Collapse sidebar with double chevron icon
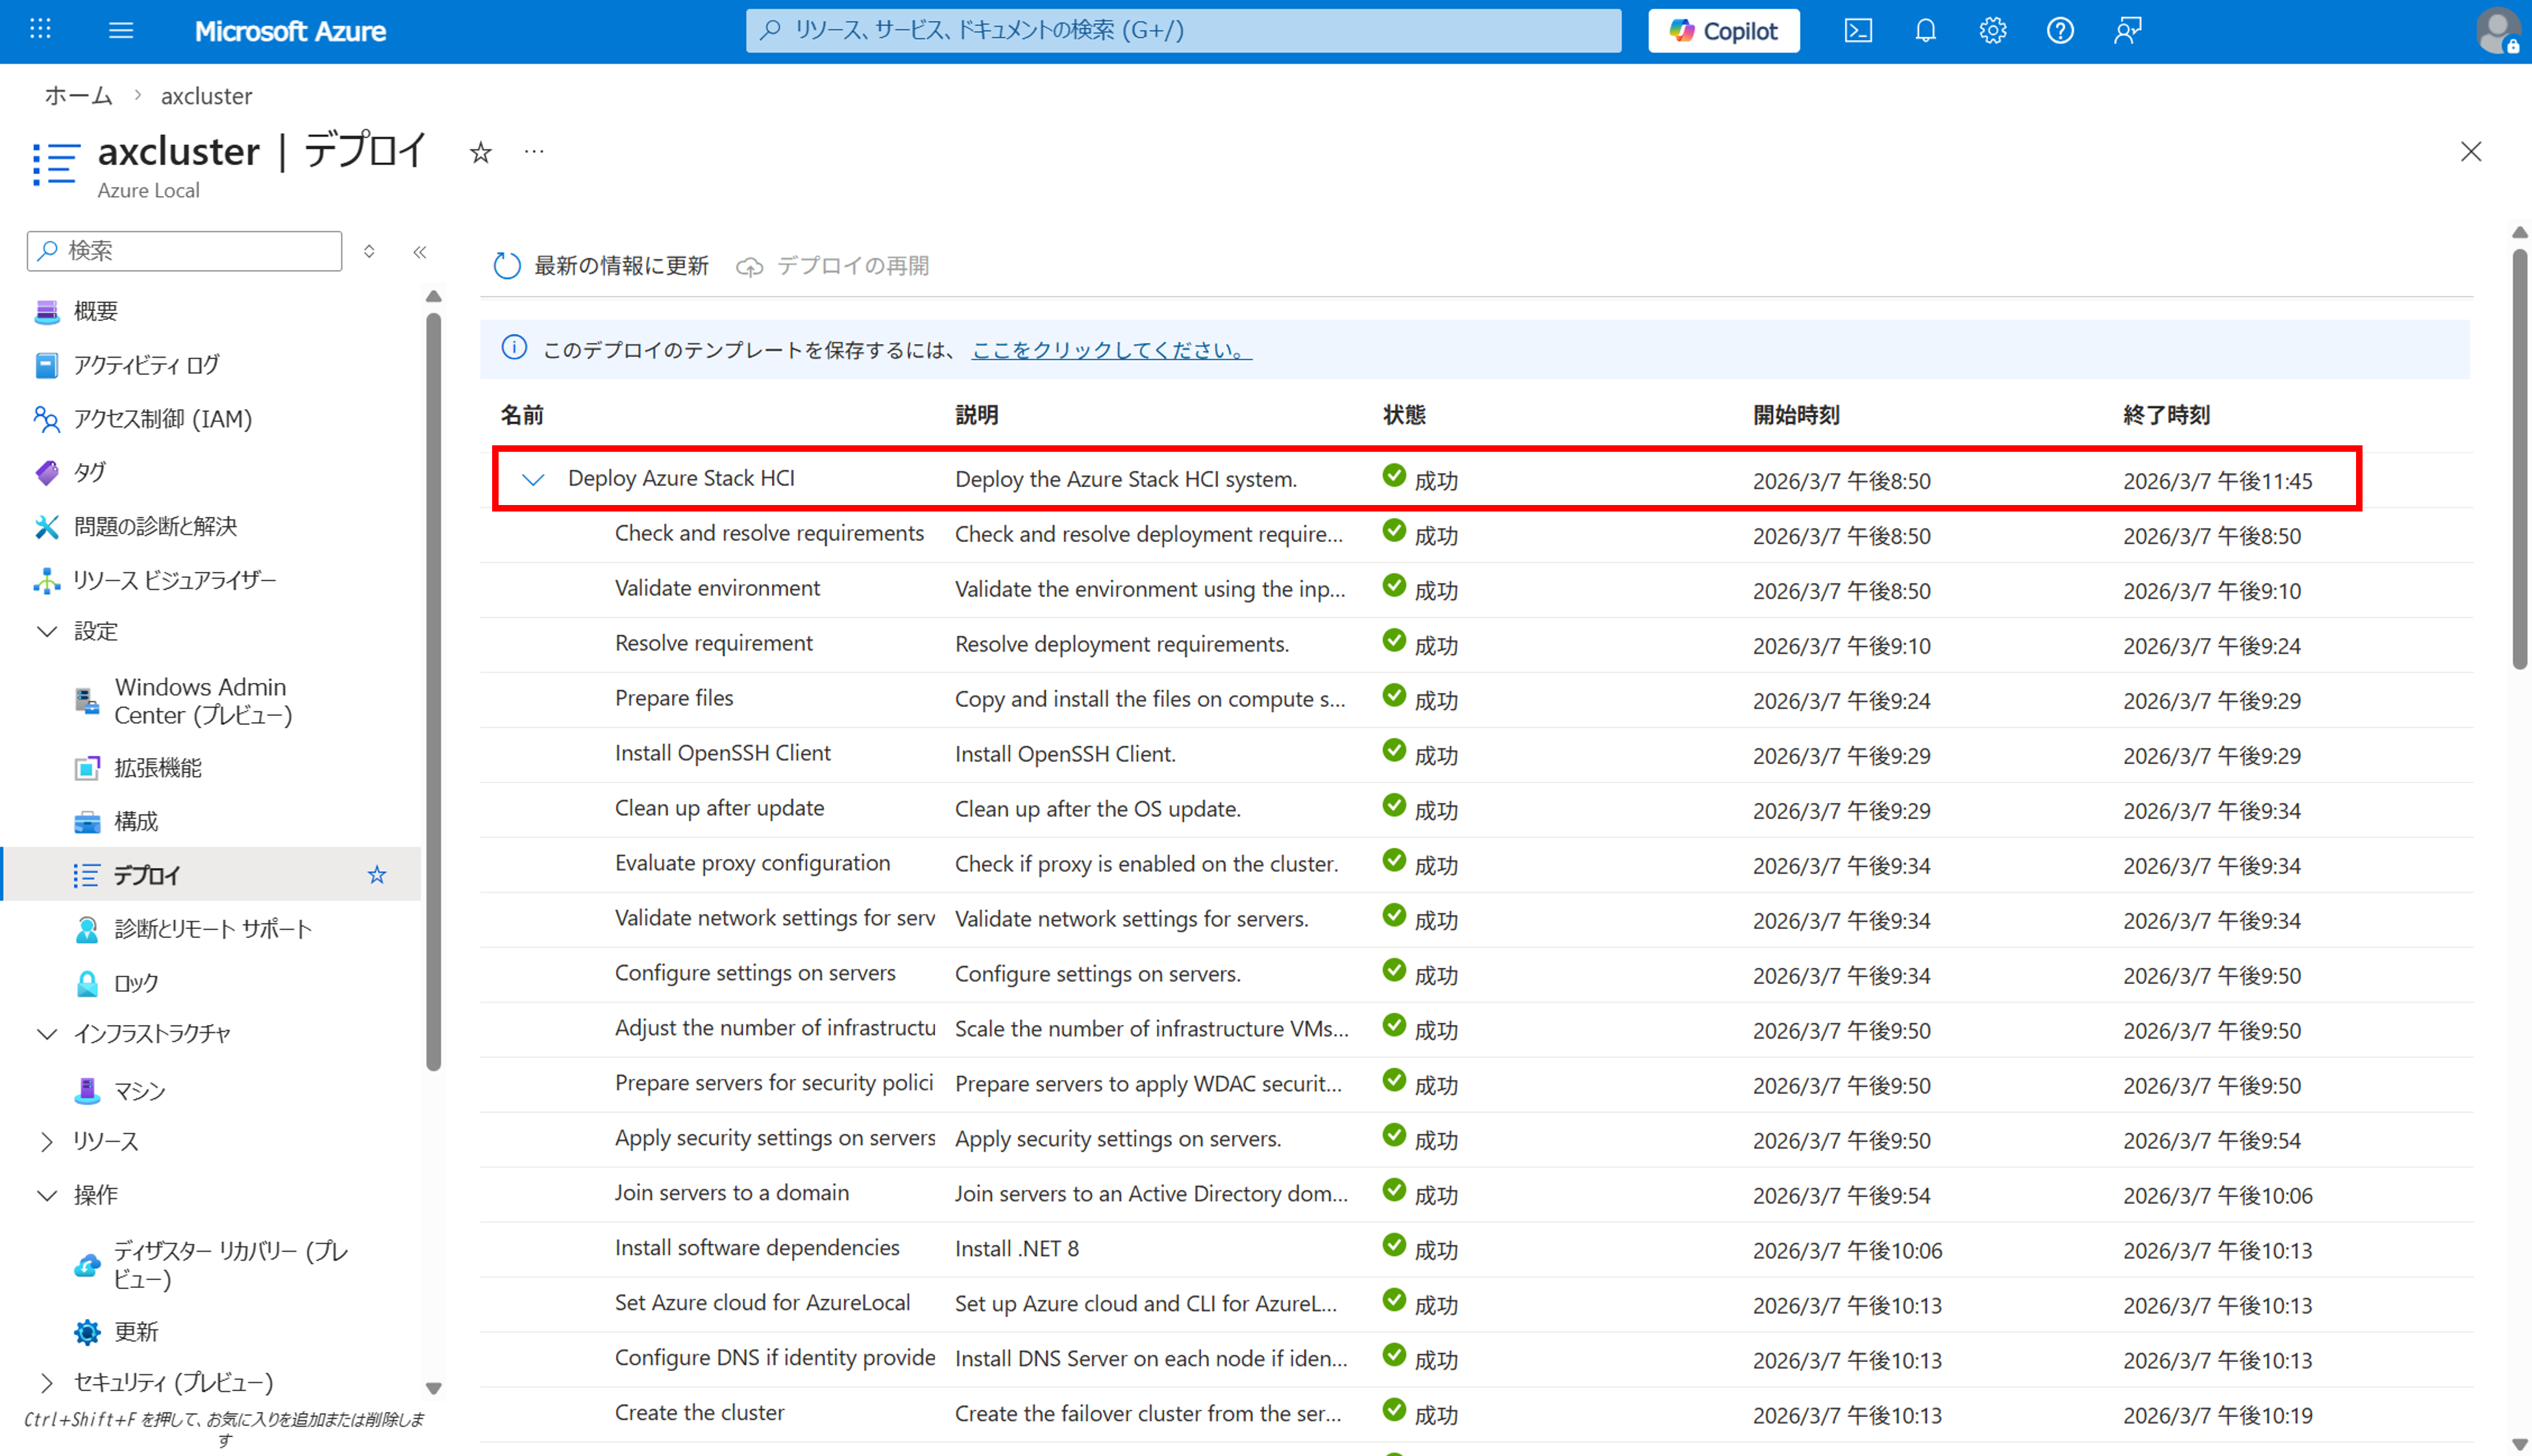Viewport: 2532px width, 1456px height. 420,252
